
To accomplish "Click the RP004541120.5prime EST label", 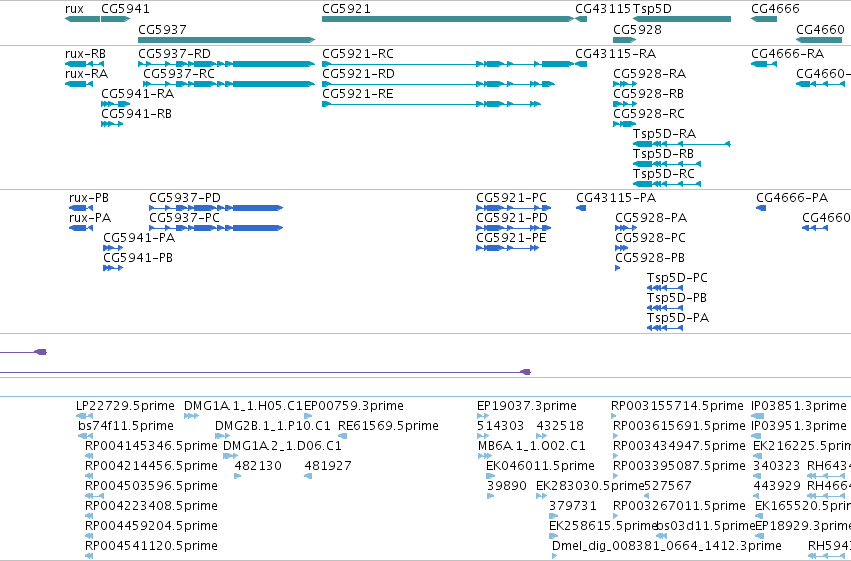I will [x=151, y=546].
